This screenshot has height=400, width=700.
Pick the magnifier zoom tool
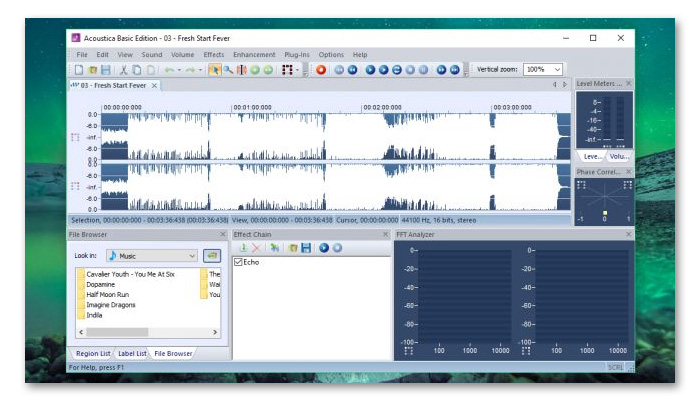pyautogui.click(x=228, y=70)
